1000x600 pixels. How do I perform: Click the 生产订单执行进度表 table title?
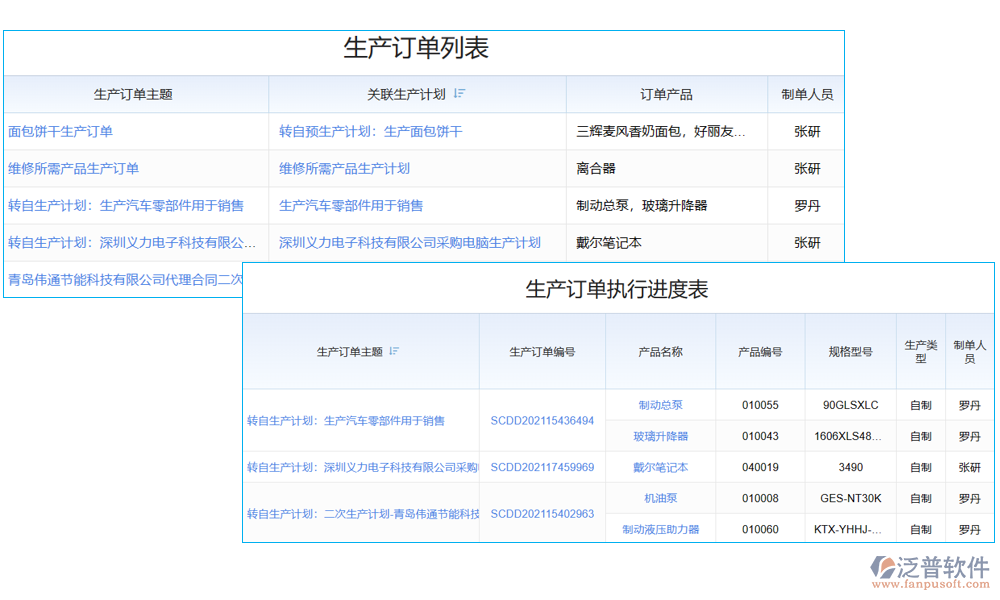click(619, 290)
